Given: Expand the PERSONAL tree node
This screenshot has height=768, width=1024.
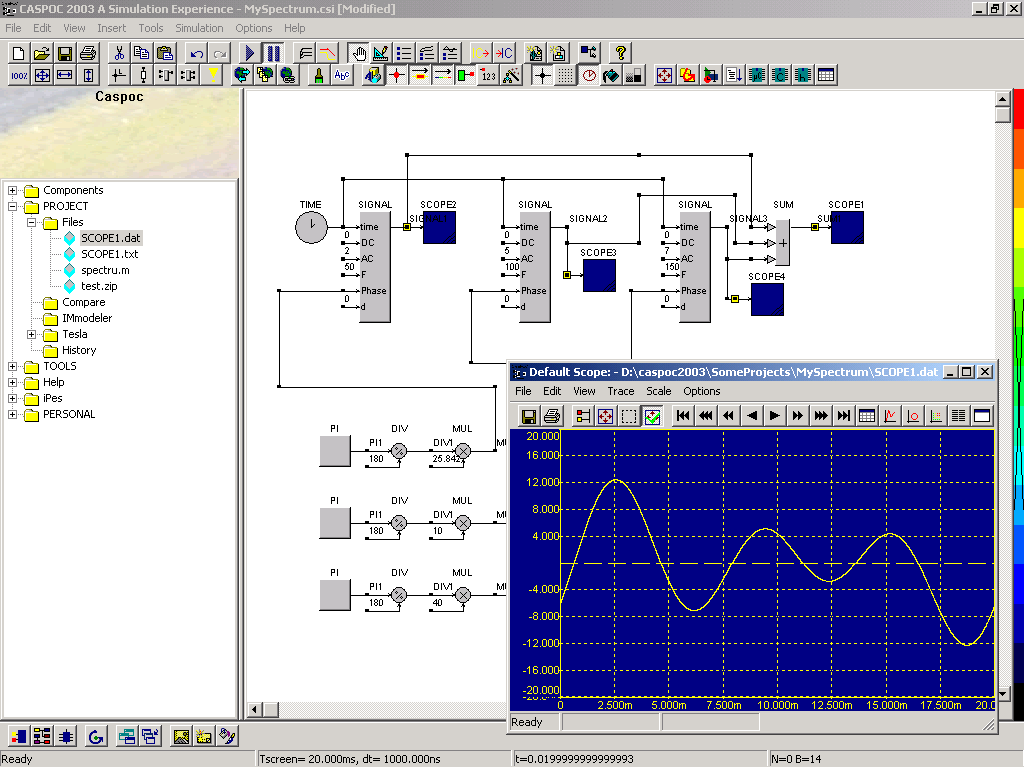Looking at the screenshot, I should pyautogui.click(x=12, y=415).
